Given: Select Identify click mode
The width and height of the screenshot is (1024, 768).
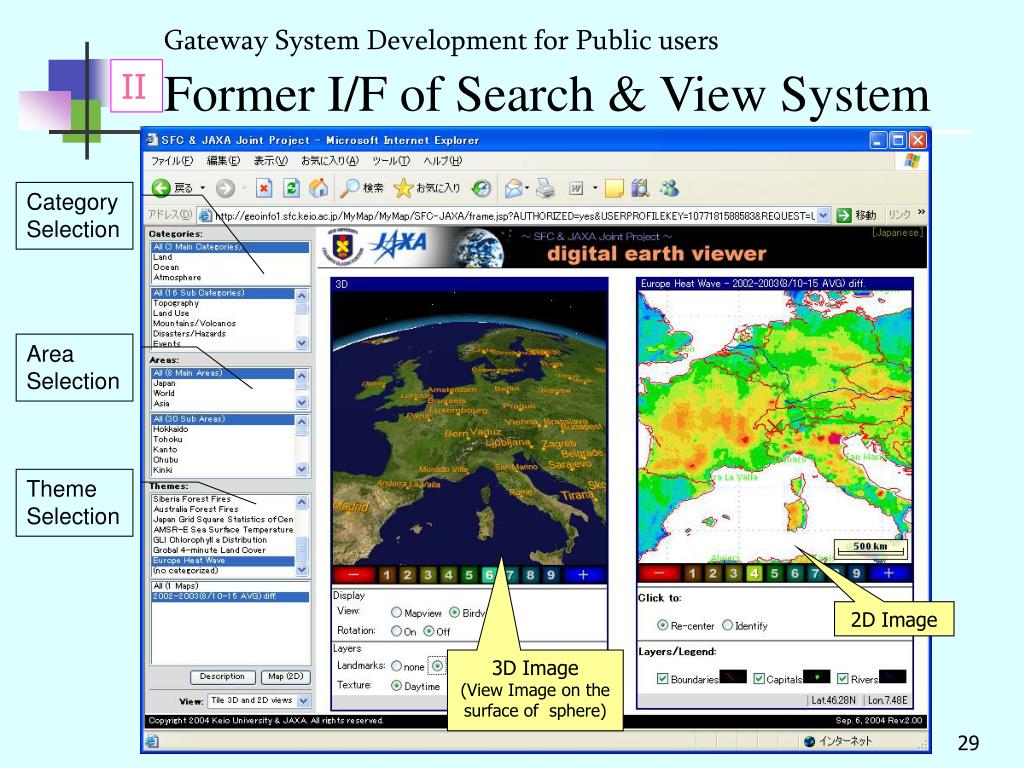Looking at the screenshot, I should tap(728, 625).
